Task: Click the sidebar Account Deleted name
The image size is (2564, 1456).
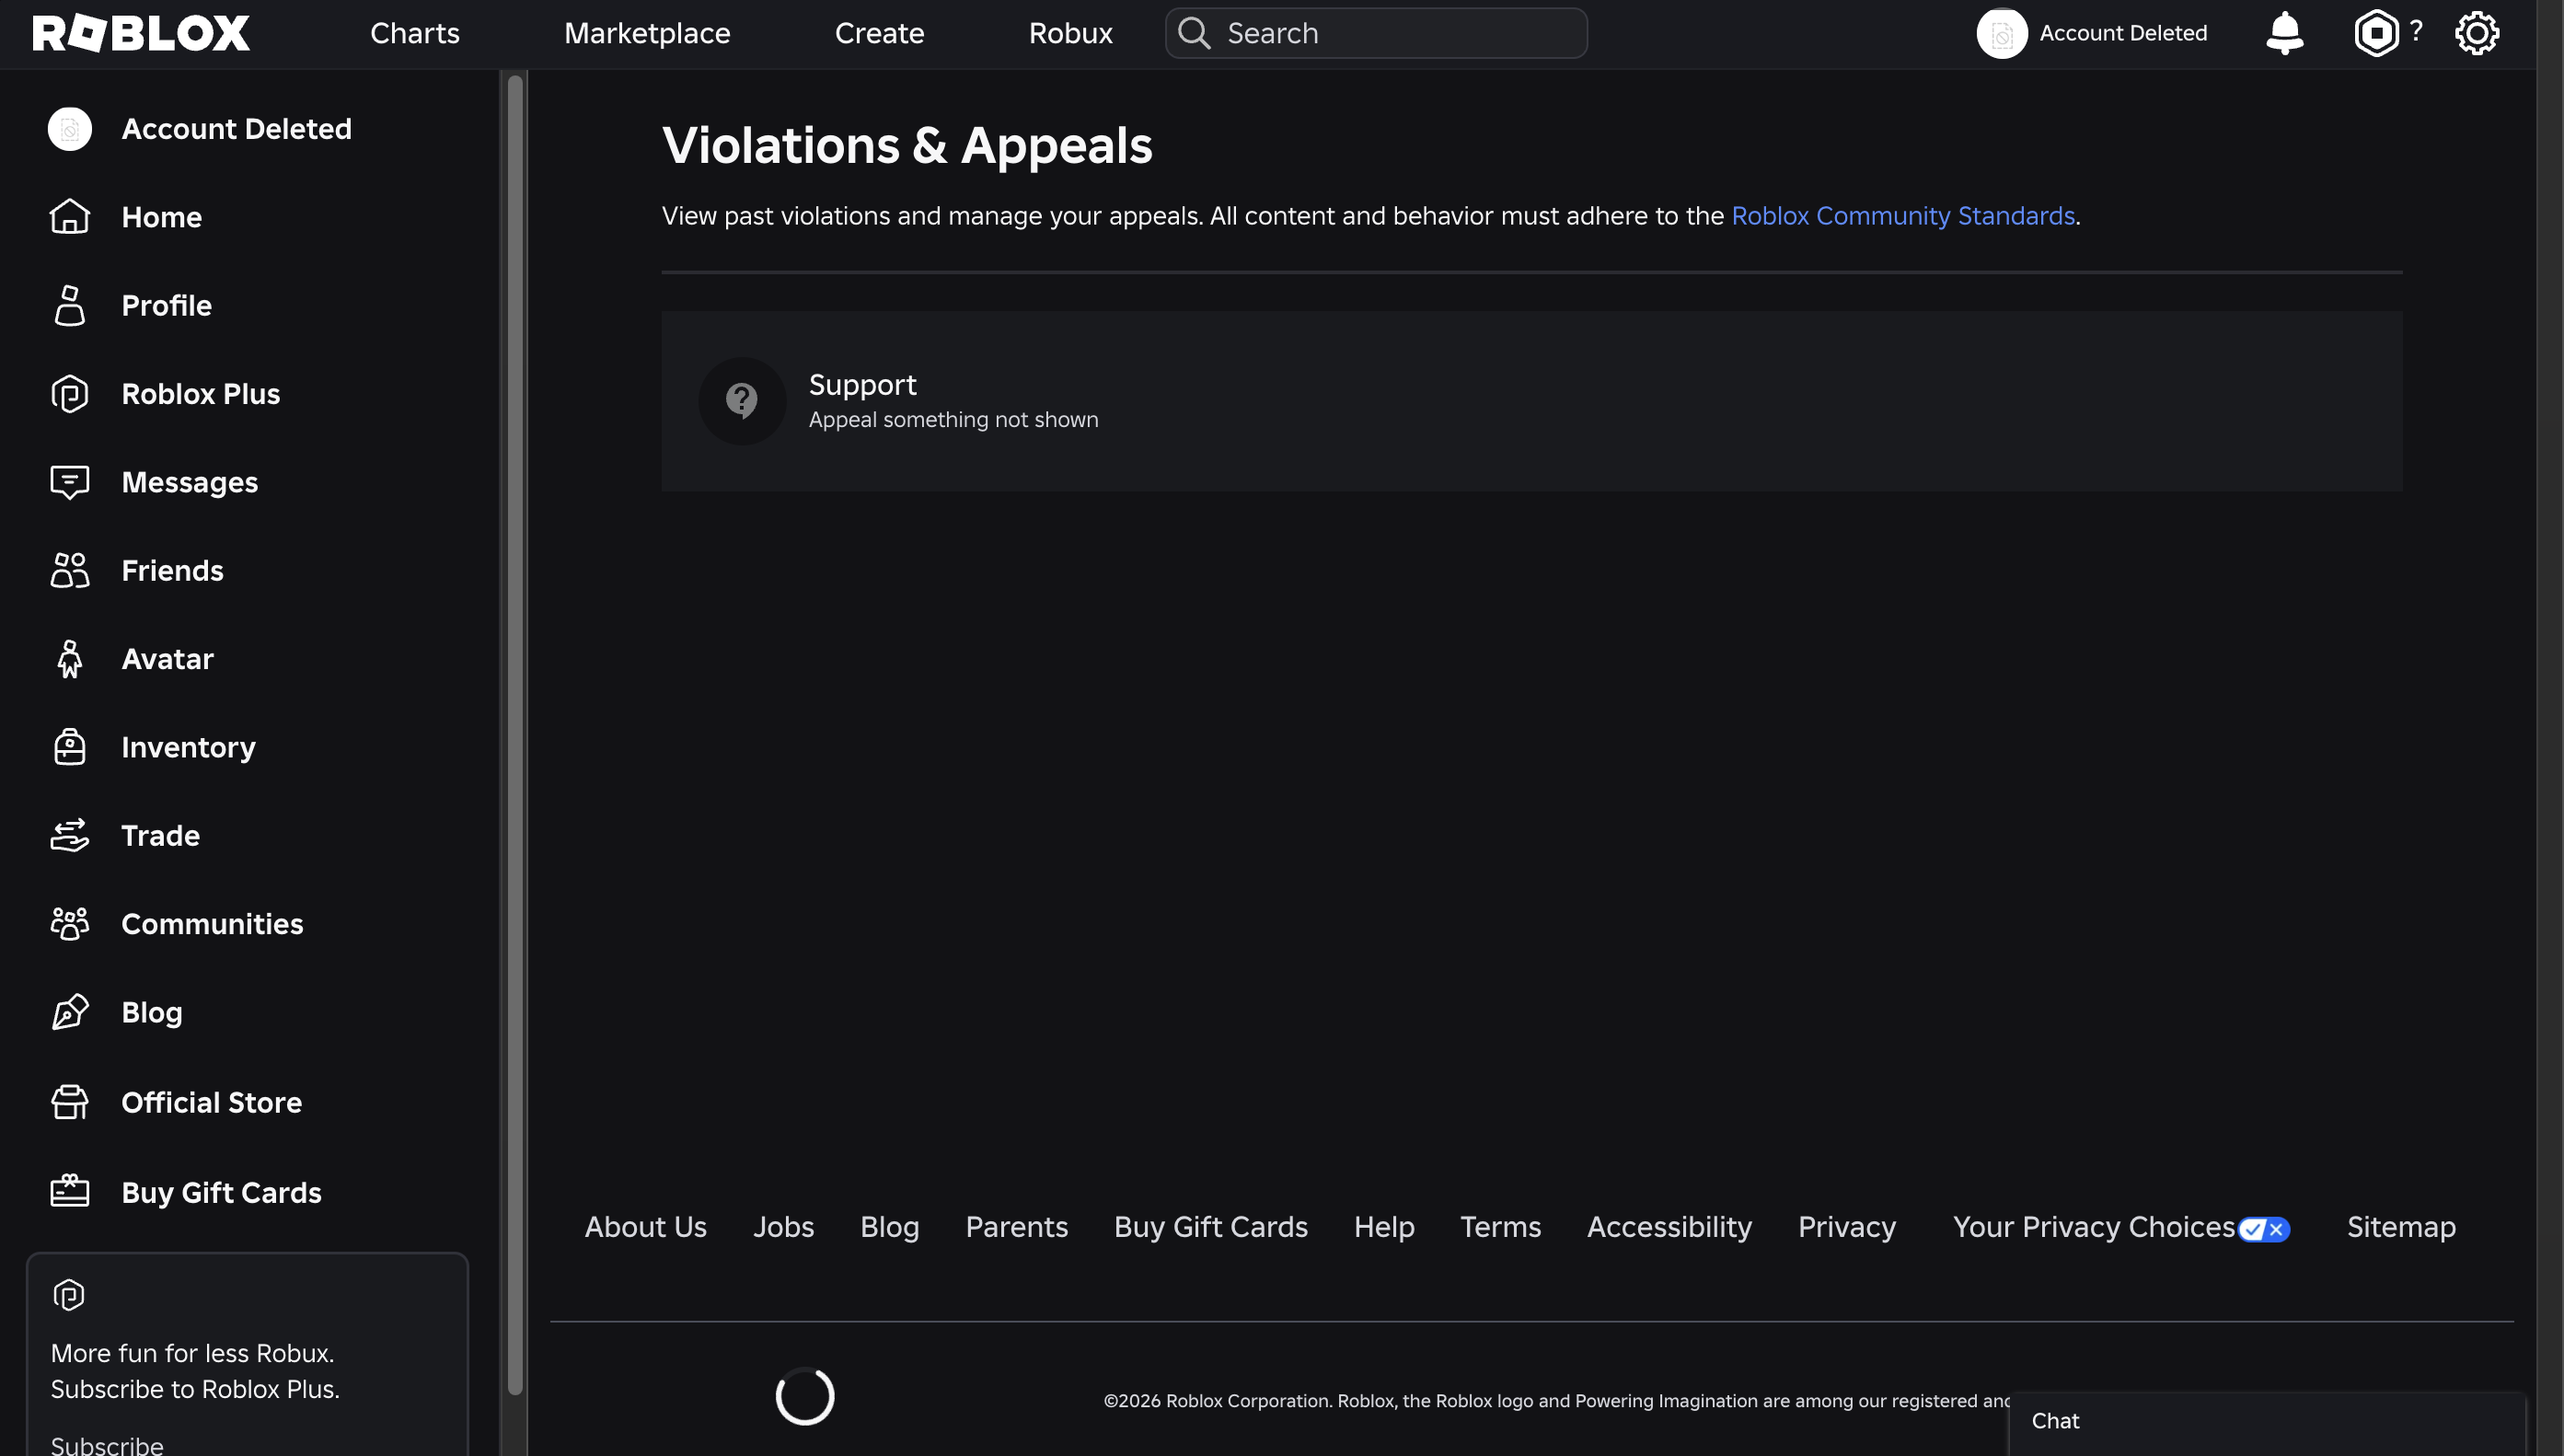Action: [x=237, y=129]
